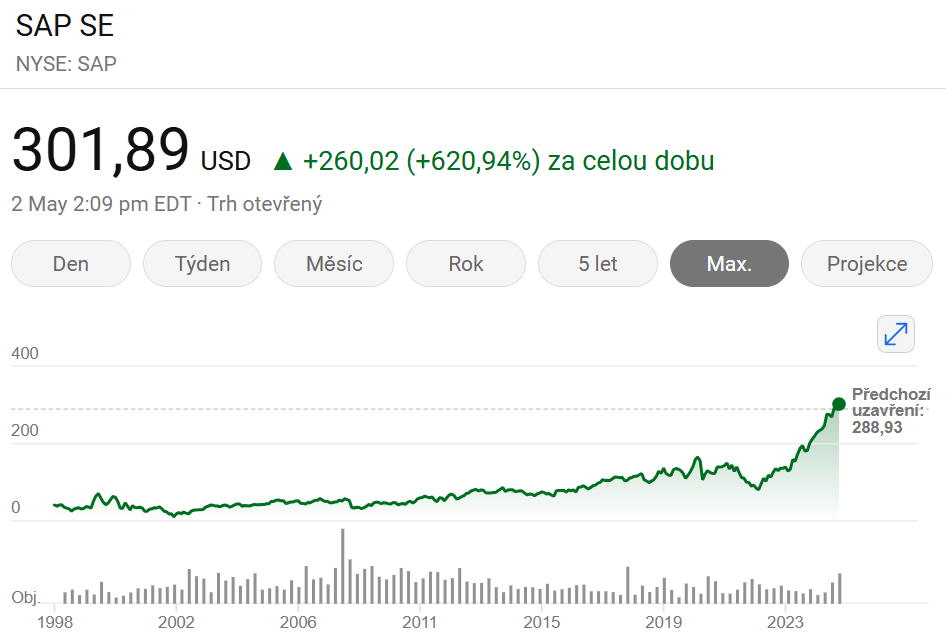Click the 1998 year label on timeline
Screen dimensions: 946x639
[57, 622]
